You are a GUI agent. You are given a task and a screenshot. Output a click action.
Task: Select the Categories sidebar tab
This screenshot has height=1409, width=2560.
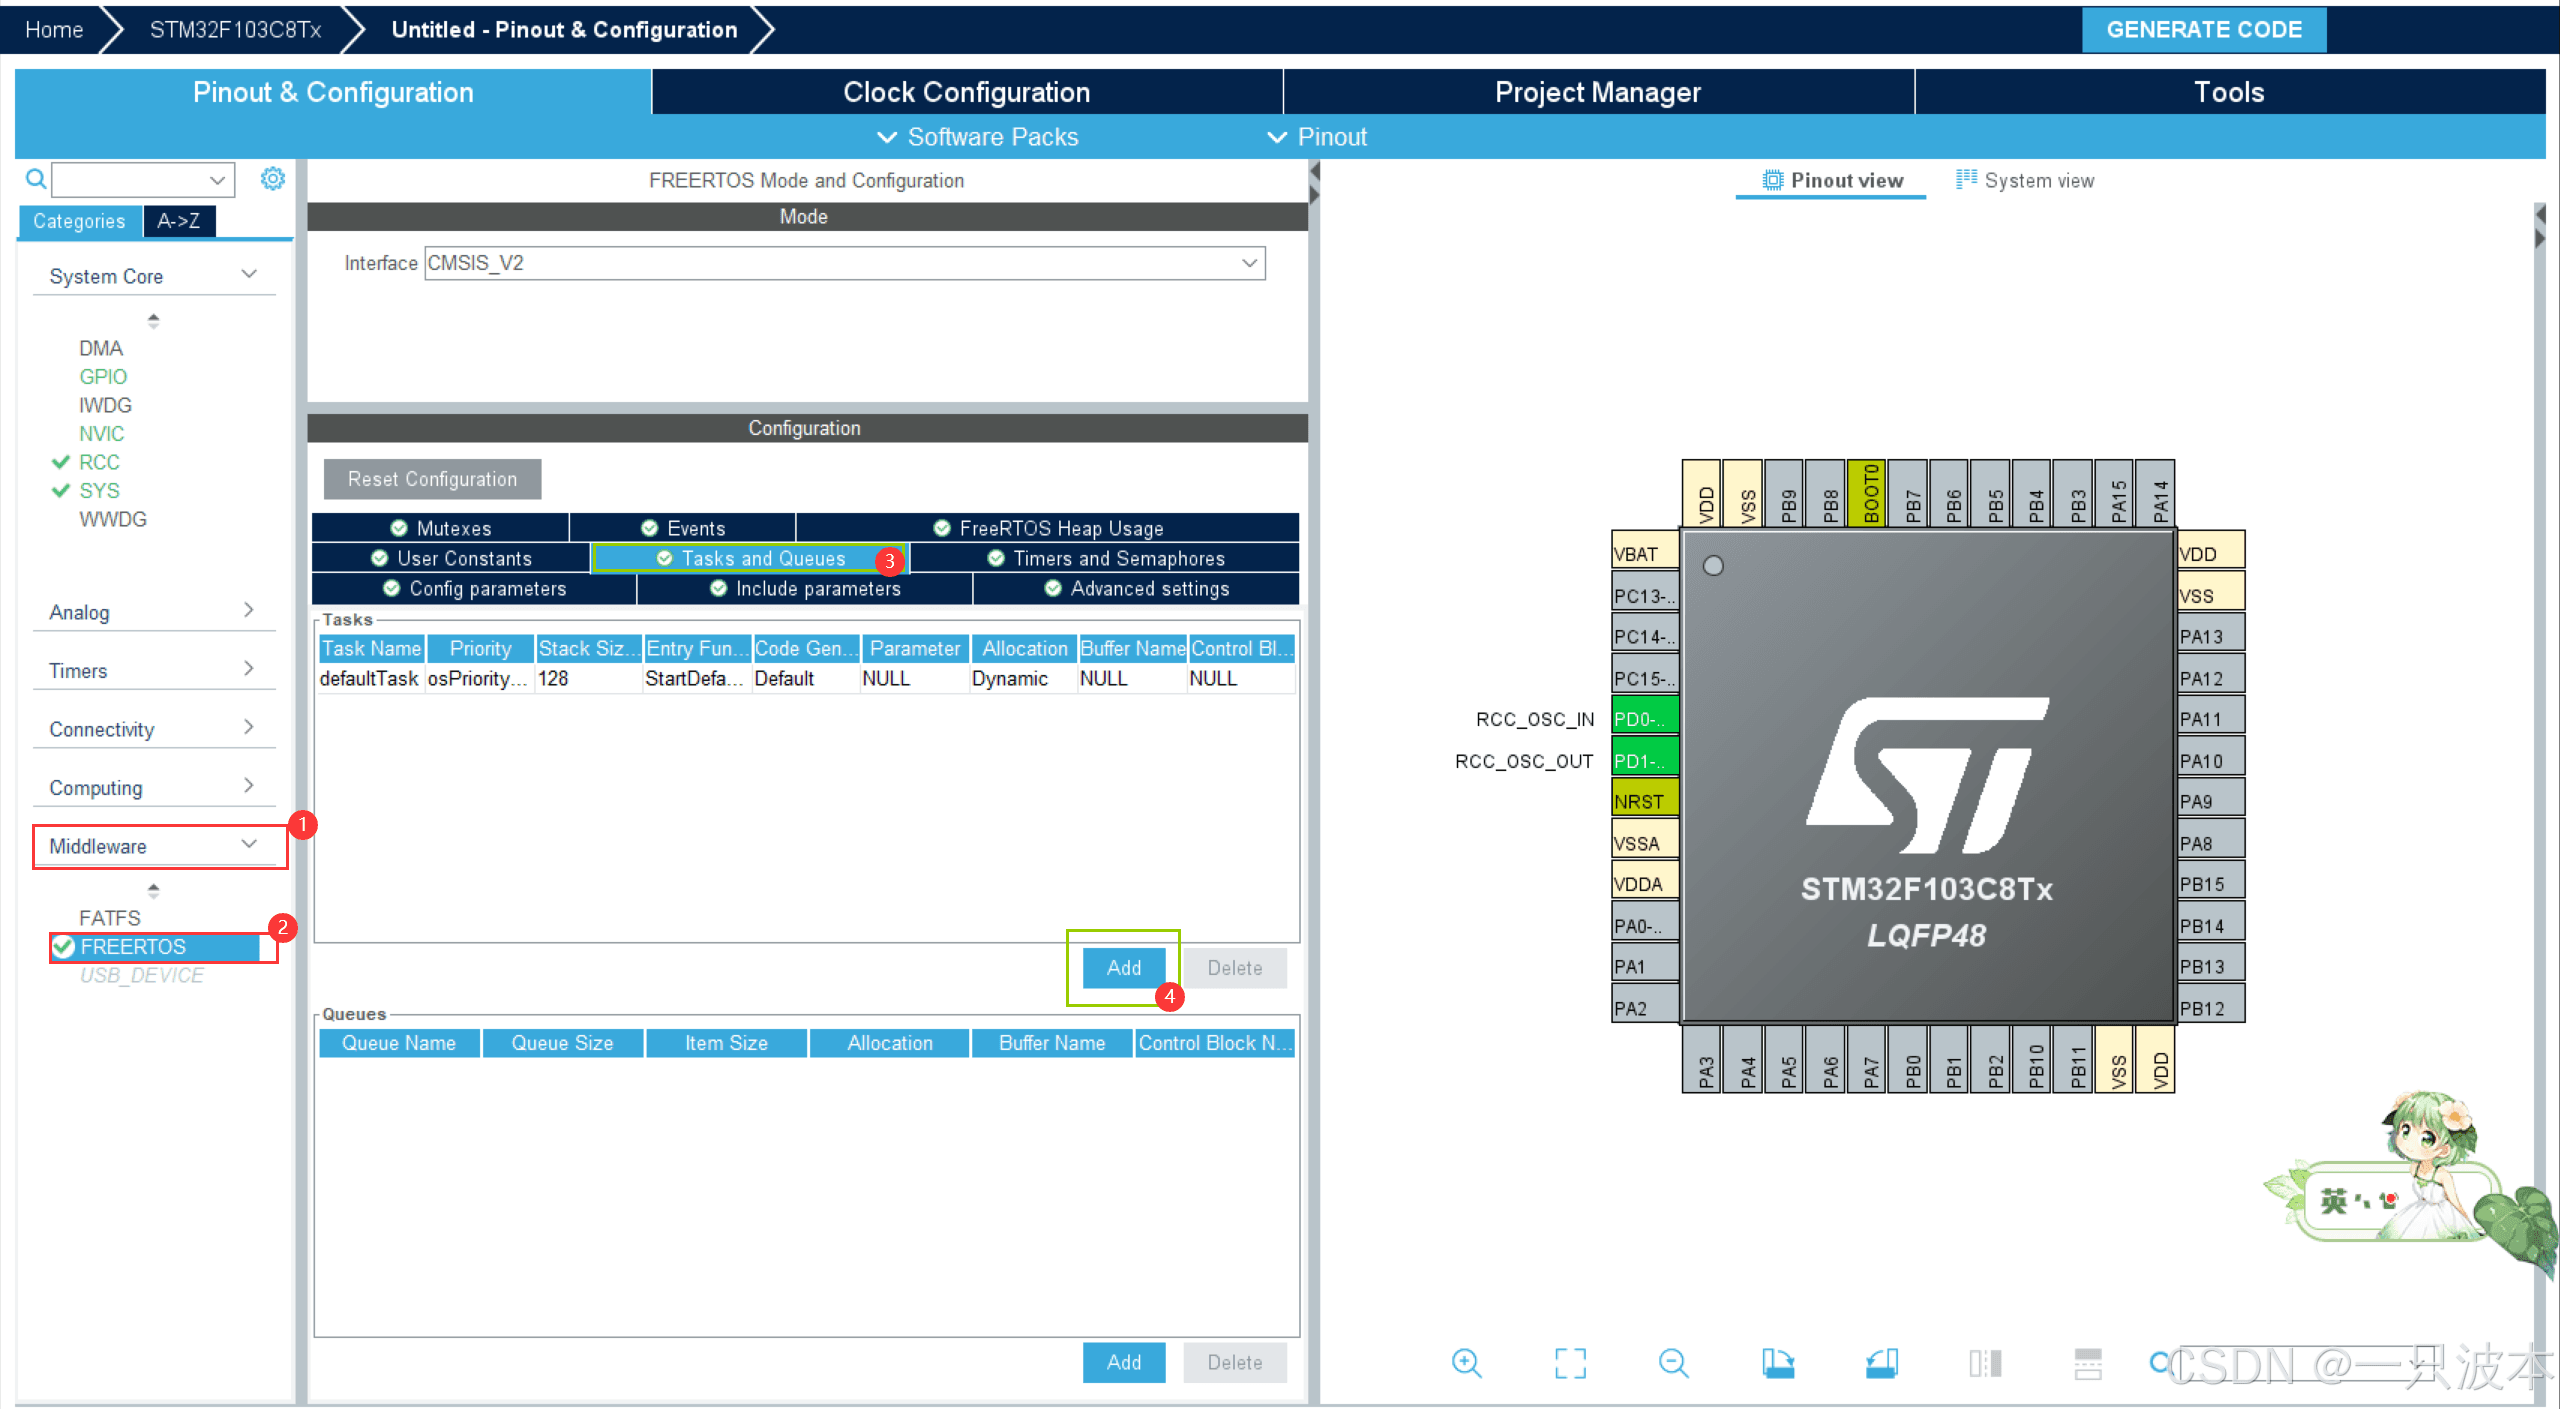pos(79,221)
